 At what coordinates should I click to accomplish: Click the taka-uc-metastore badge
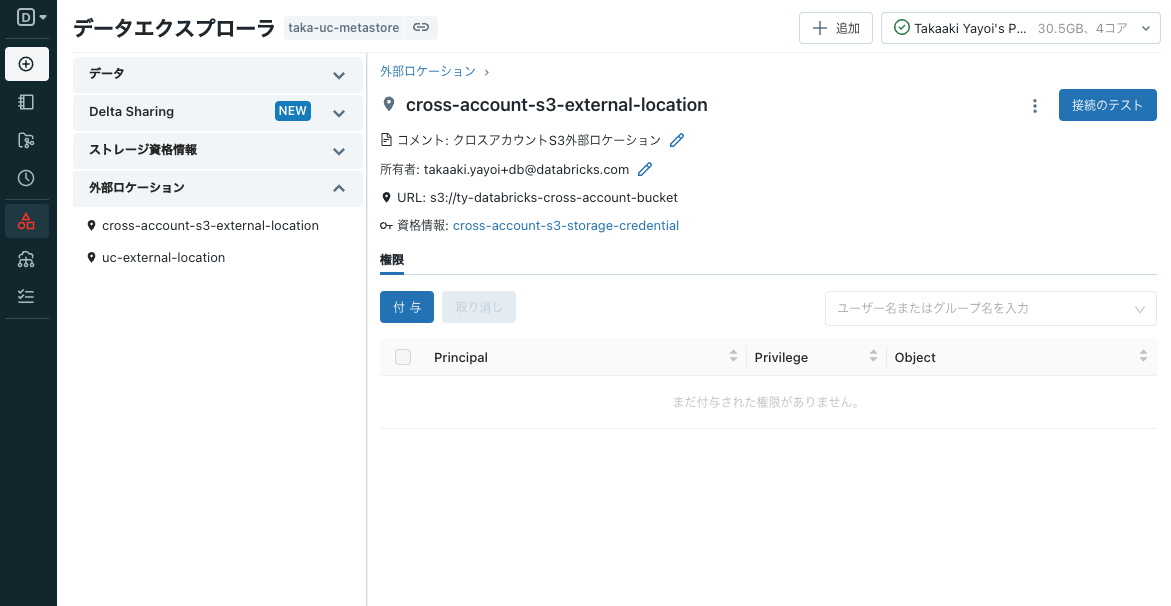point(344,28)
